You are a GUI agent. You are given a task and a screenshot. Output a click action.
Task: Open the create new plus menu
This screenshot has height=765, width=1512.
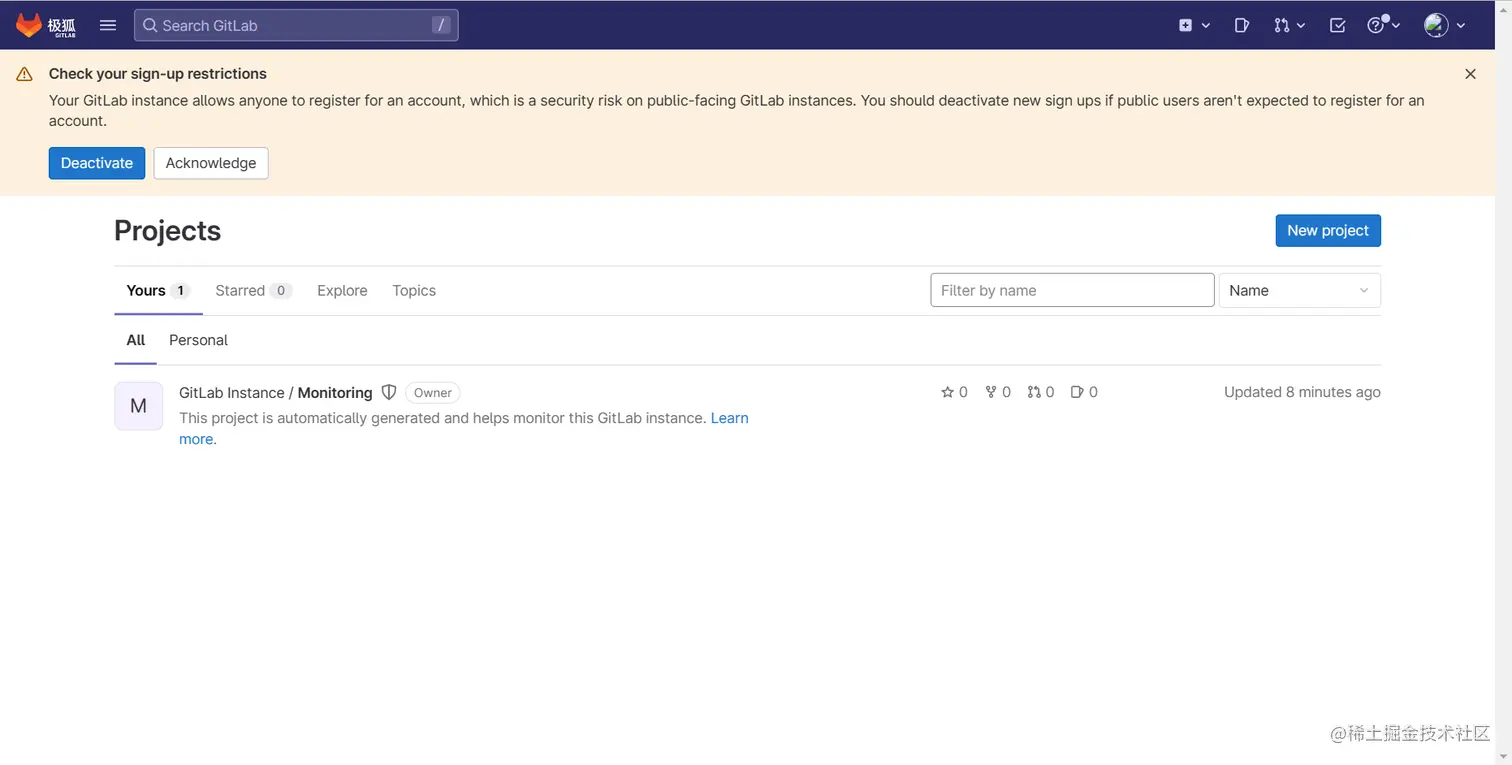click(x=1194, y=25)
